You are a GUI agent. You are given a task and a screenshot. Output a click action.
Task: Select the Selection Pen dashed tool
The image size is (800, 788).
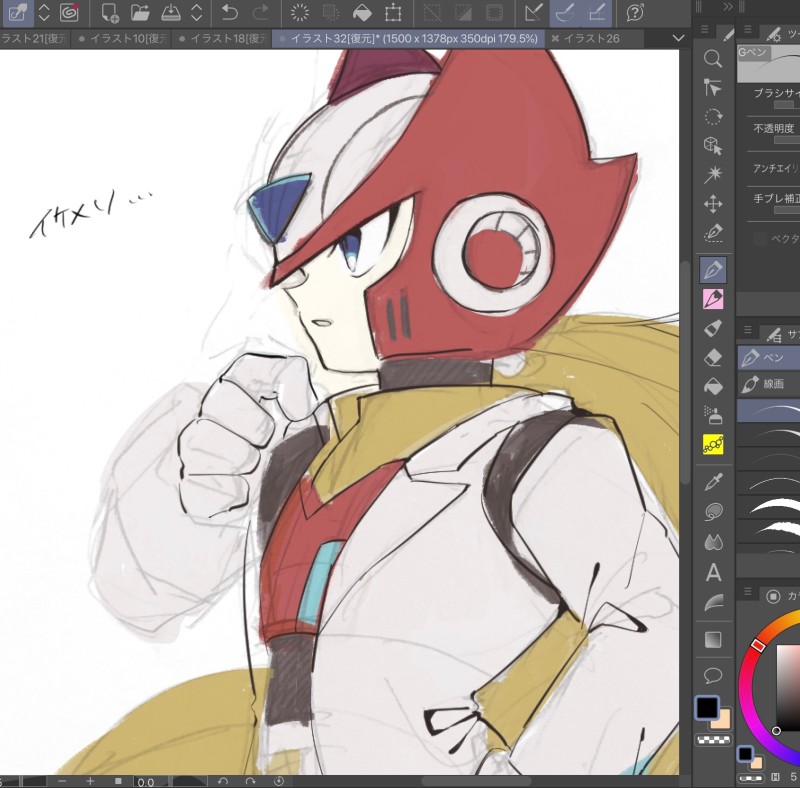click(713, 233)
